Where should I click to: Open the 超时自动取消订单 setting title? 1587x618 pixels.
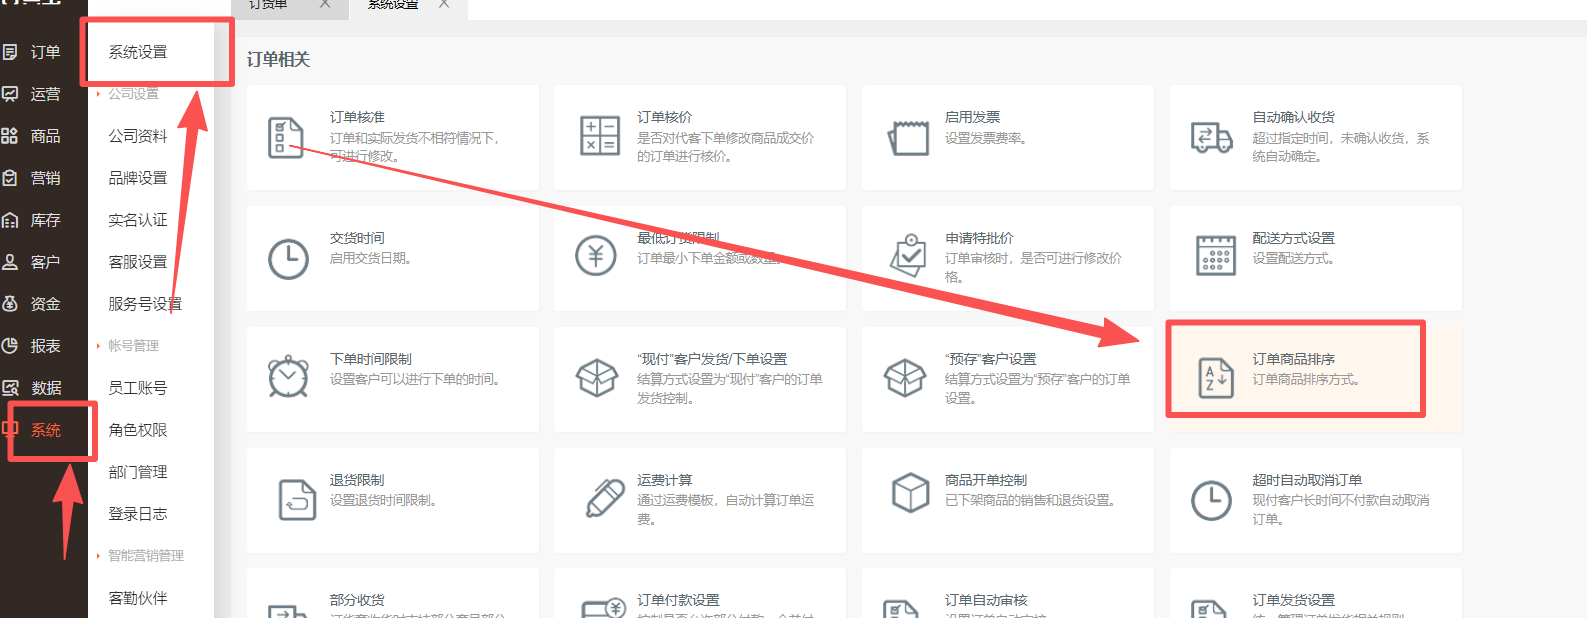tap(1307, 480)
